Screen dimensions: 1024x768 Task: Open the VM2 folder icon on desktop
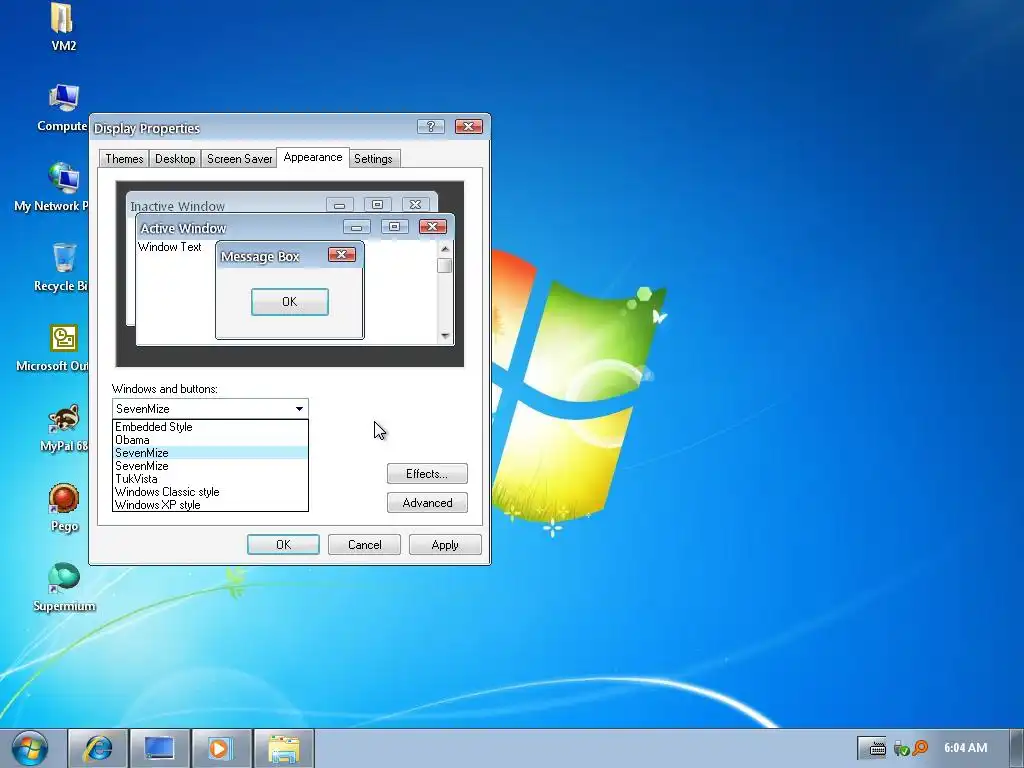pyautogui.click(x=63, y=18)
